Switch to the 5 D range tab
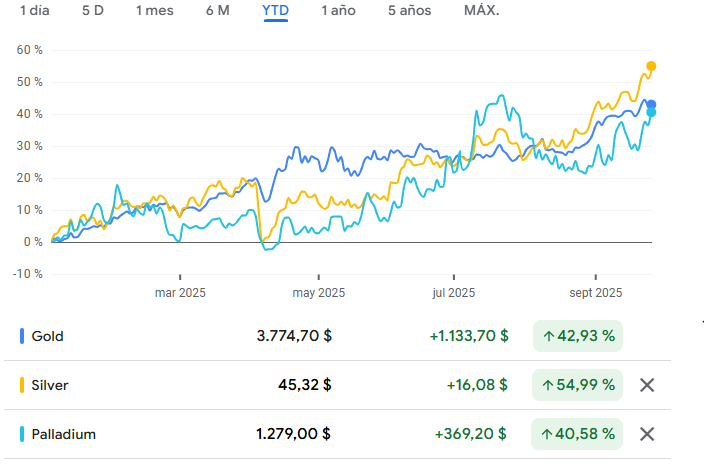The width and height of the screenshot is (704, 471). [93, 11]
